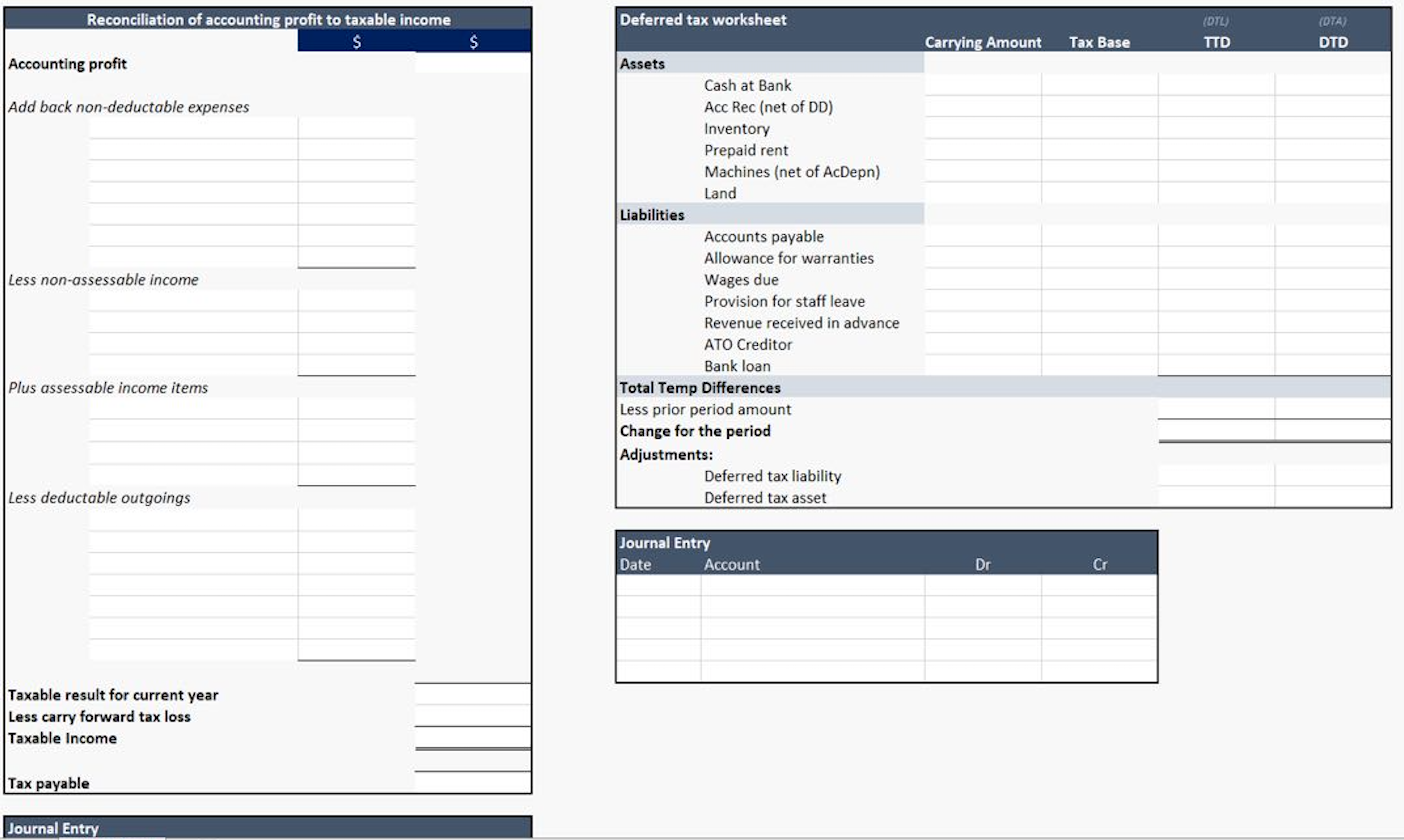The image size is (1404, 840).
Task: Select the 'Prepaid rent' row label
Action: (746, 151)
